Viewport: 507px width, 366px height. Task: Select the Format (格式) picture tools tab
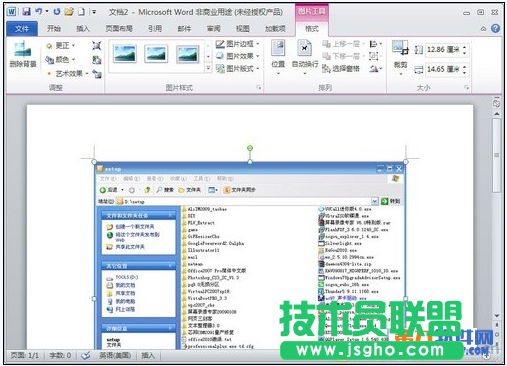(x=312, y=29)
